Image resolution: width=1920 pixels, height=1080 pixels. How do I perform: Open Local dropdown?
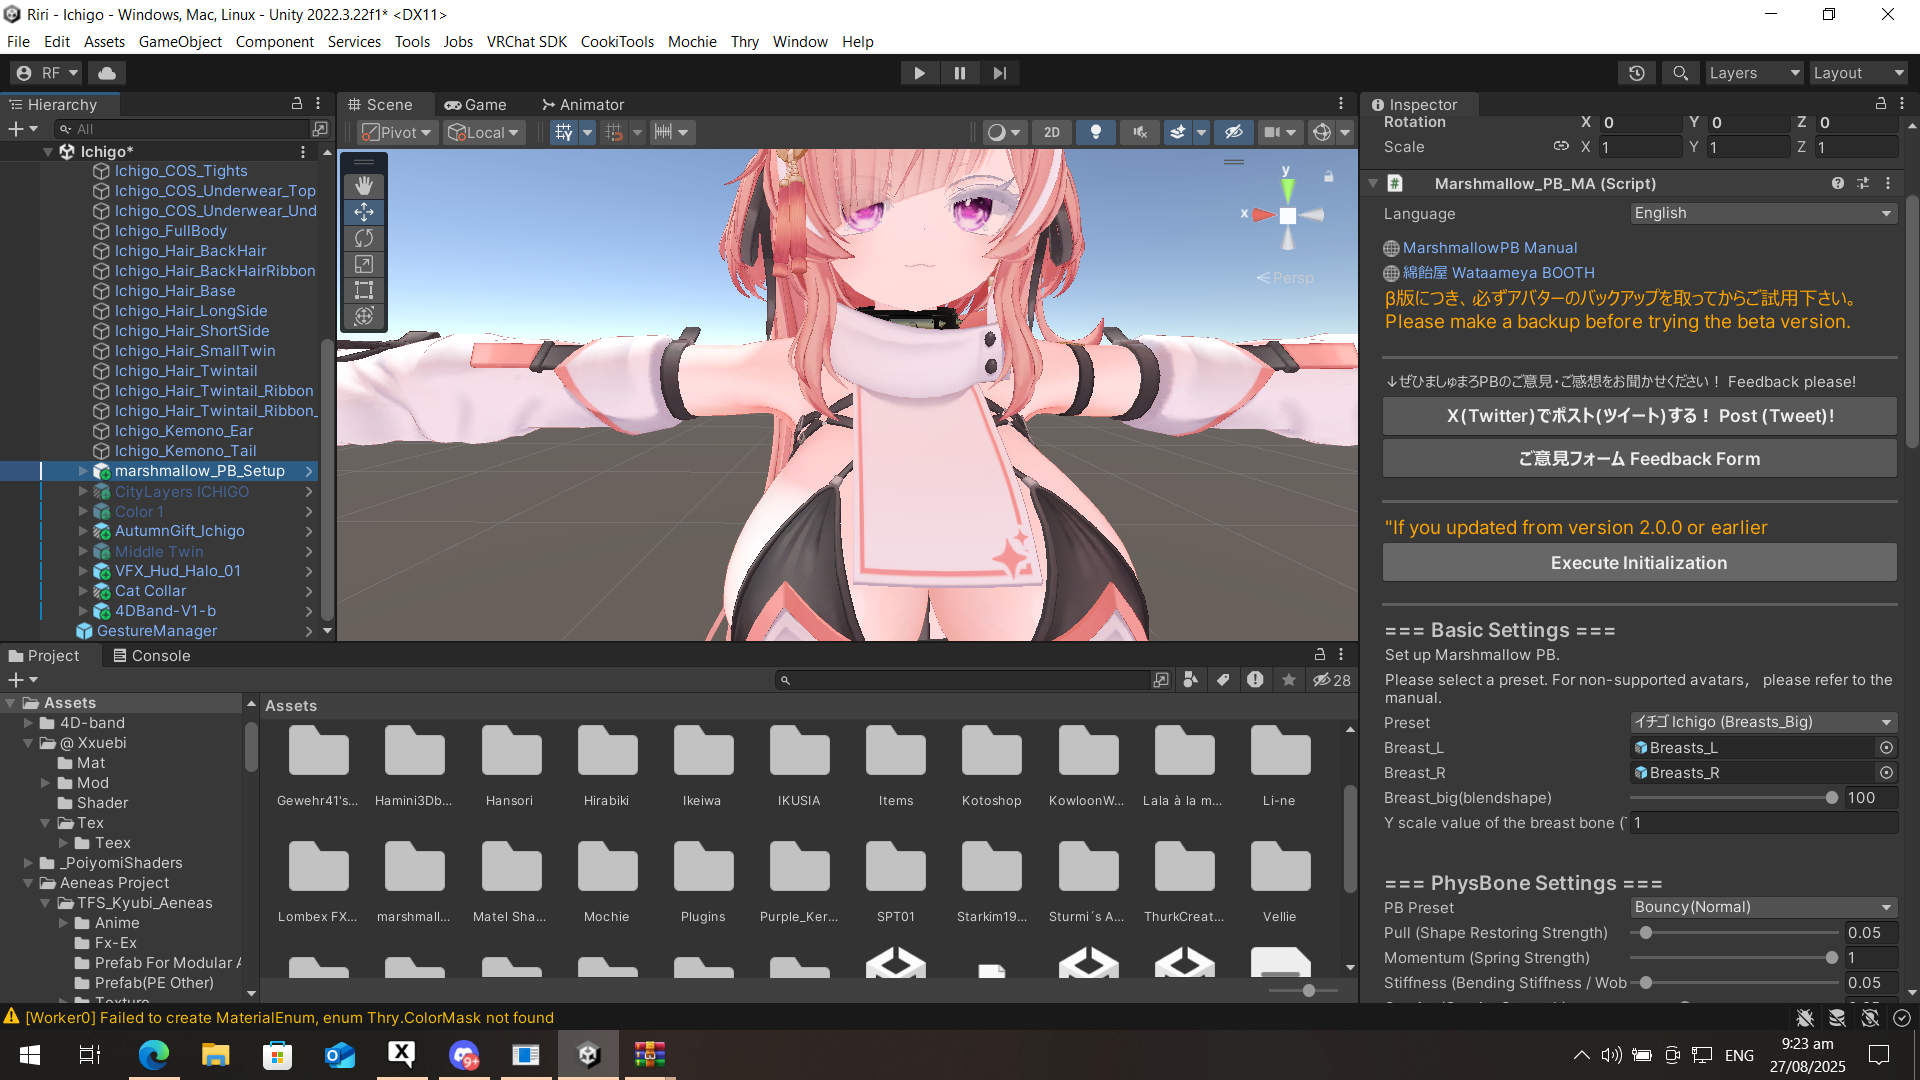[484, 132]
